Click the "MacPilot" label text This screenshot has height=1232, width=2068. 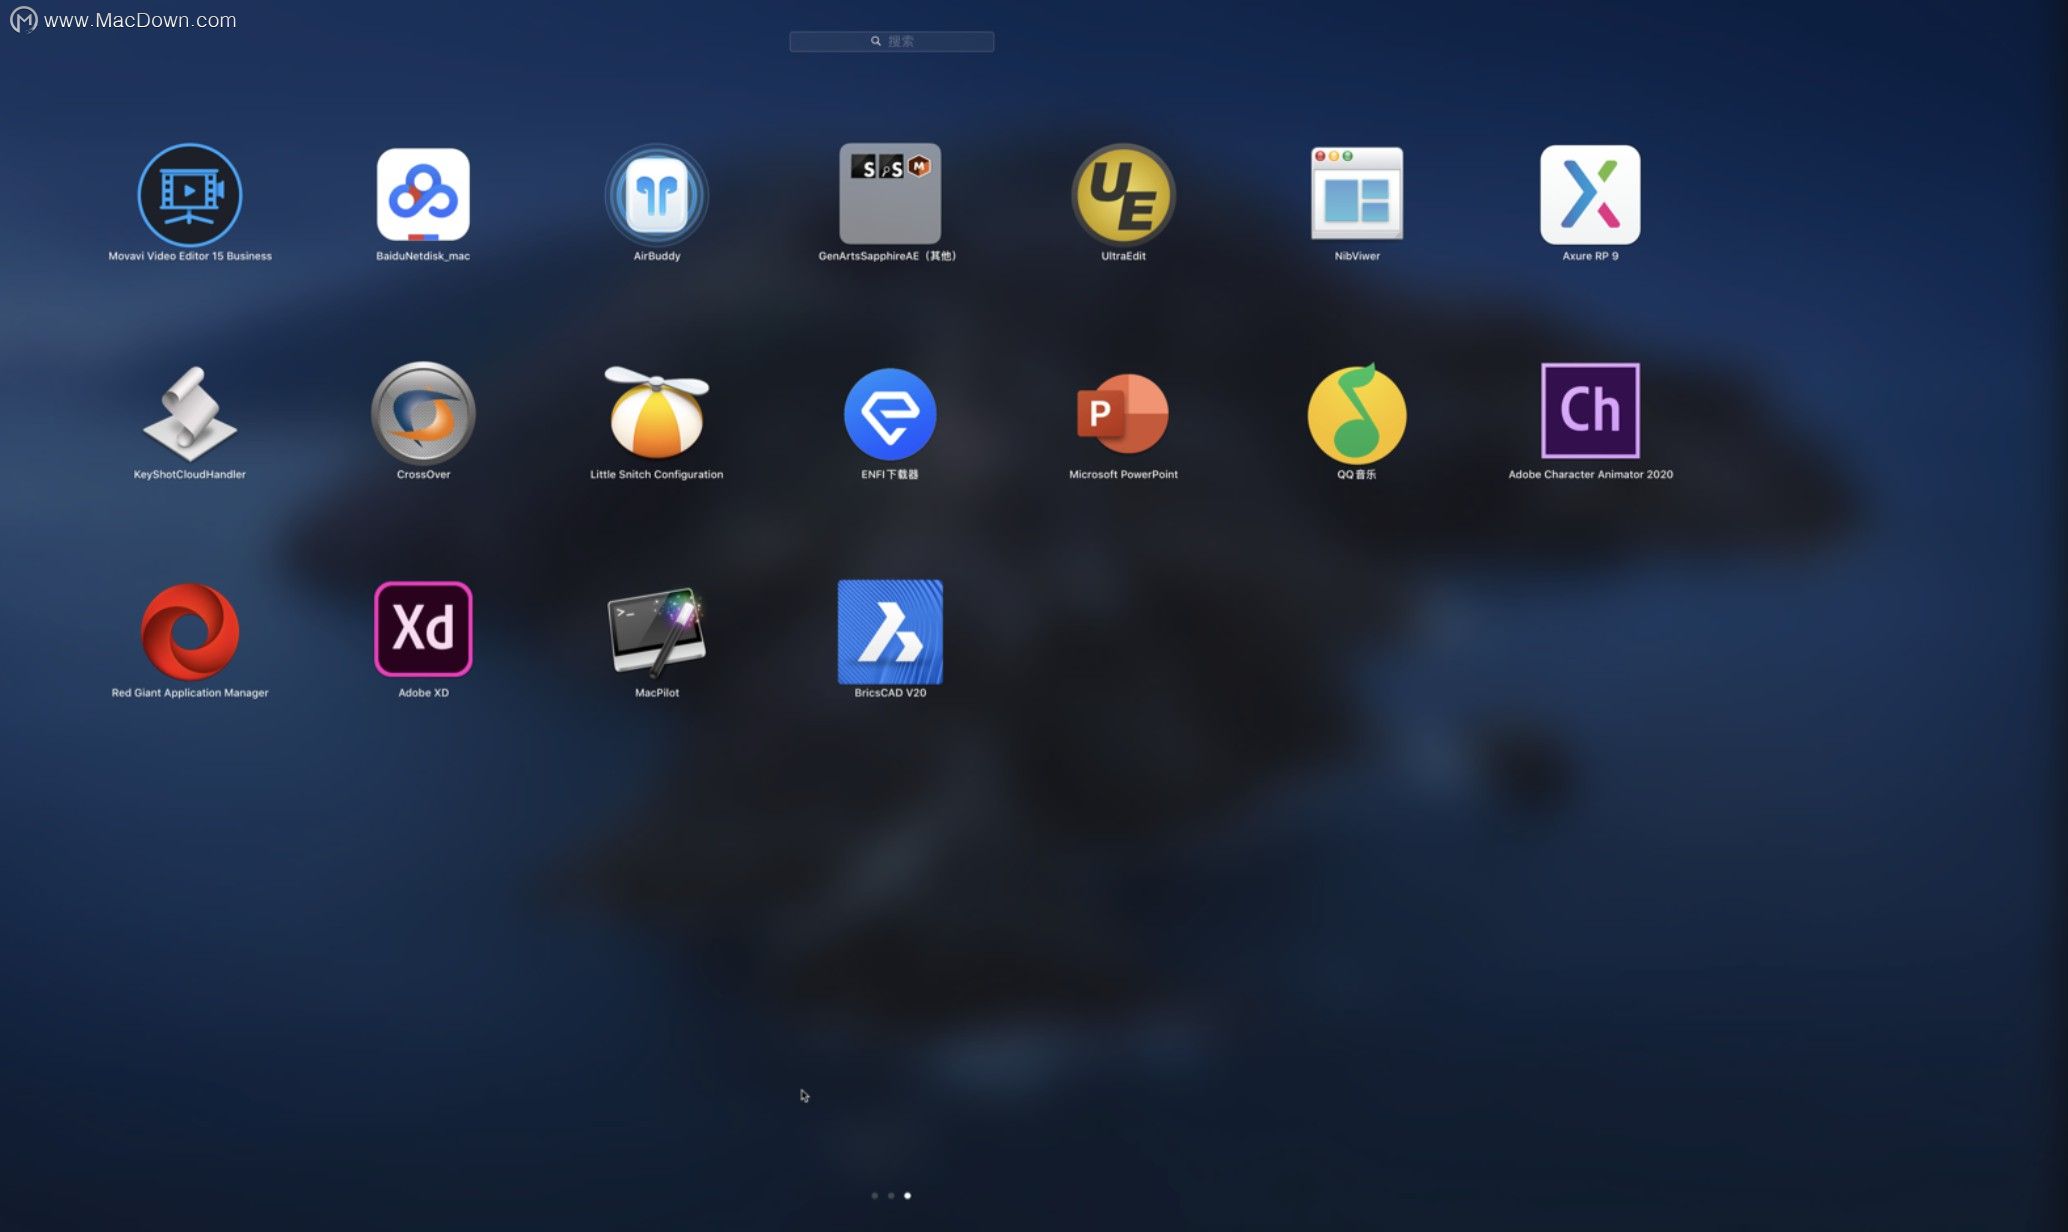657,692
